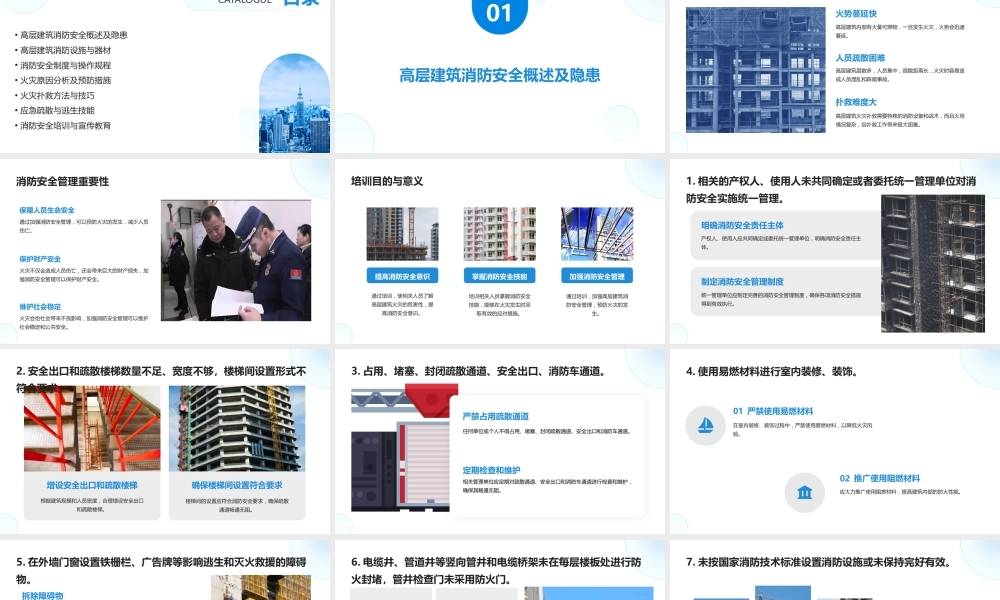The image size is (1000, 600).
Task: Click the title 7. 未按国家消防技术标准设置消防设施
Action: (818, 562)
